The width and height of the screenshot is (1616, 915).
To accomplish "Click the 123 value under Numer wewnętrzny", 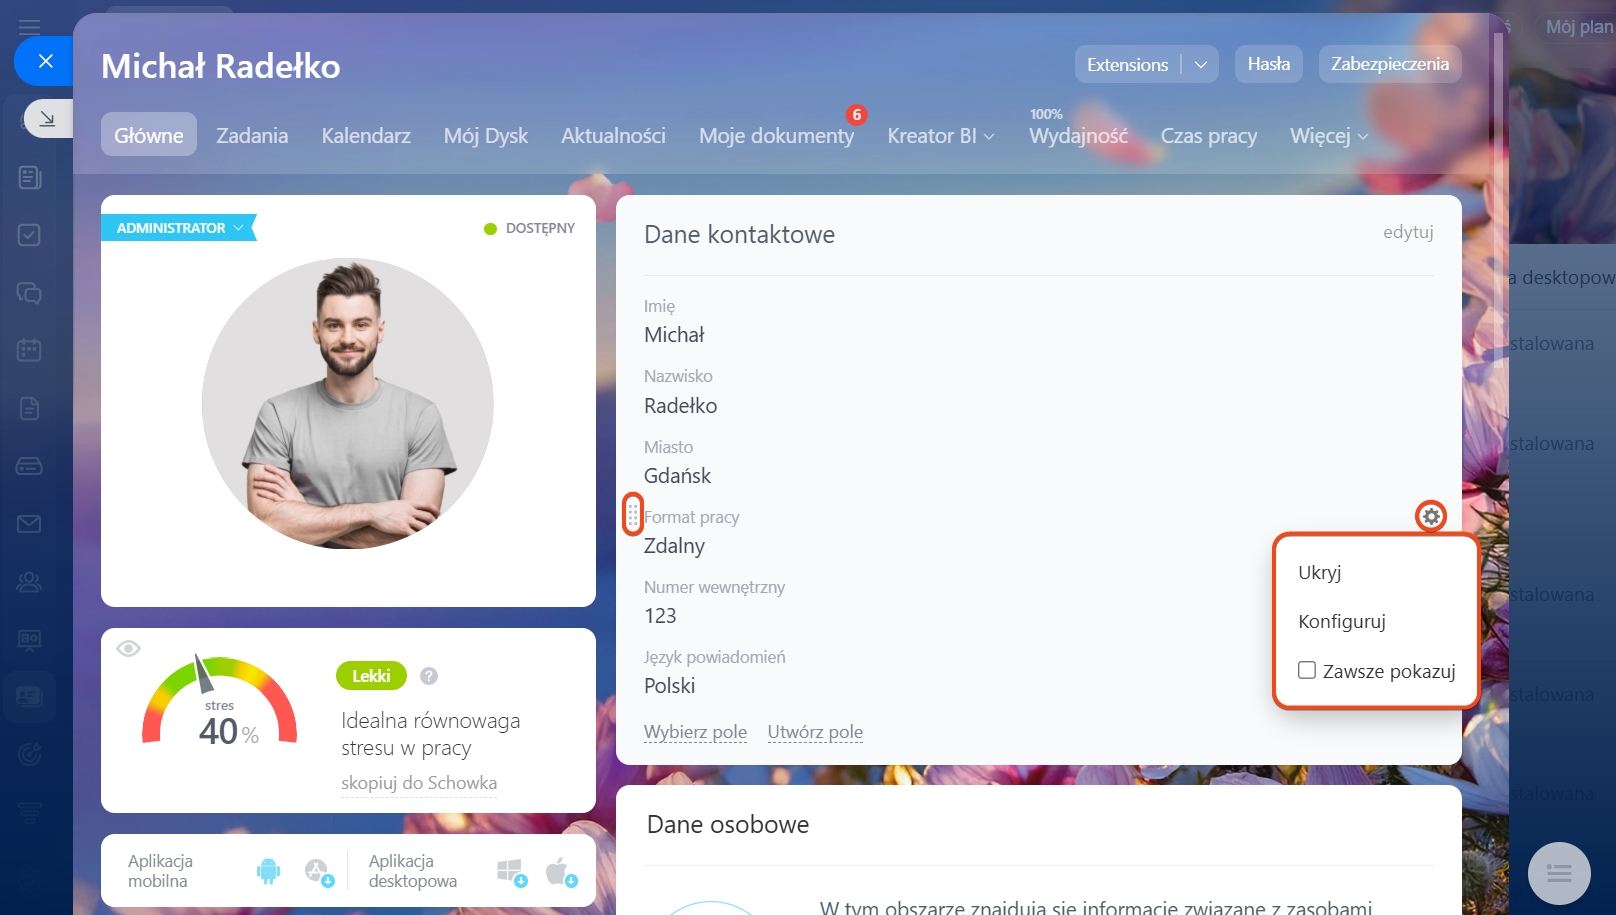I will [x=660, y=616].
